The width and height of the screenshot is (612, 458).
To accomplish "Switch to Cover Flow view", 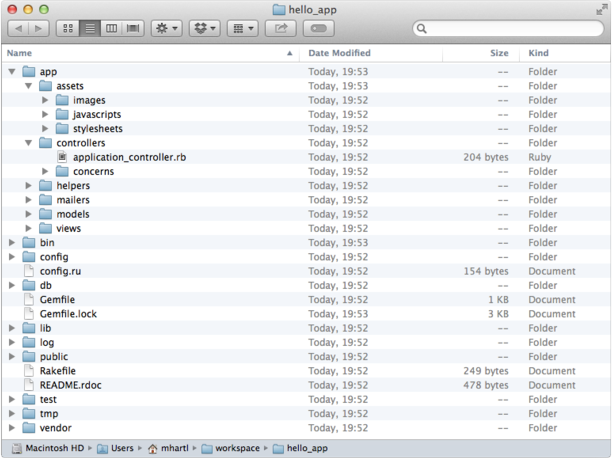I will point(132,29).
